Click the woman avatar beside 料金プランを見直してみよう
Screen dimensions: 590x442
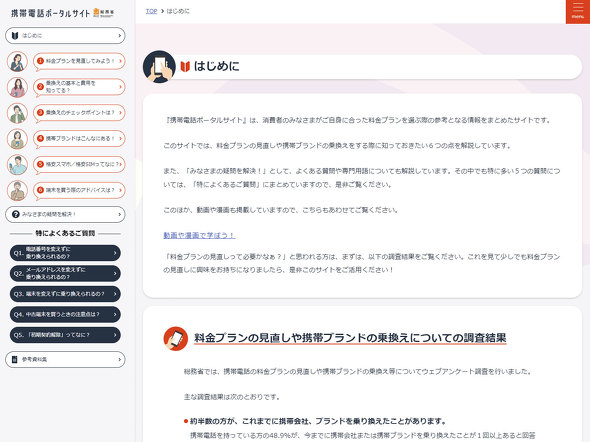coord(17,62)
